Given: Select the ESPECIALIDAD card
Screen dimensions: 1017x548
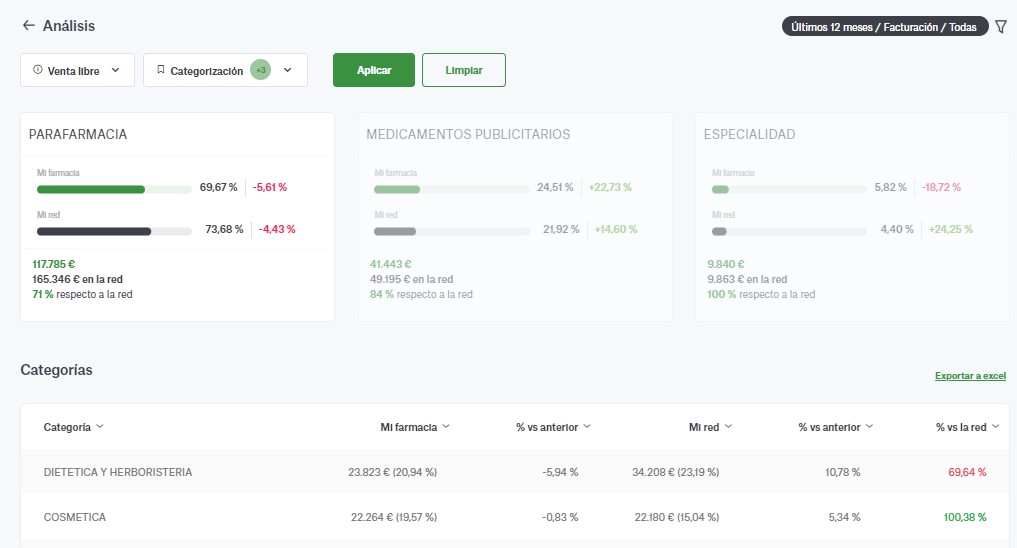Looking at the screenshot, I should [852, 217].
